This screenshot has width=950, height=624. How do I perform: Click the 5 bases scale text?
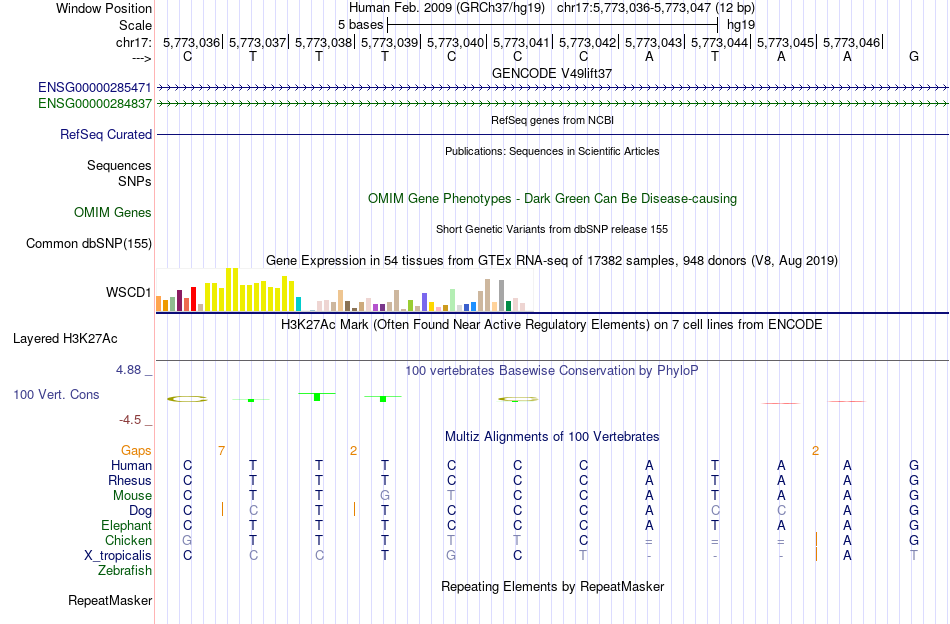click(x=360, y=25)
